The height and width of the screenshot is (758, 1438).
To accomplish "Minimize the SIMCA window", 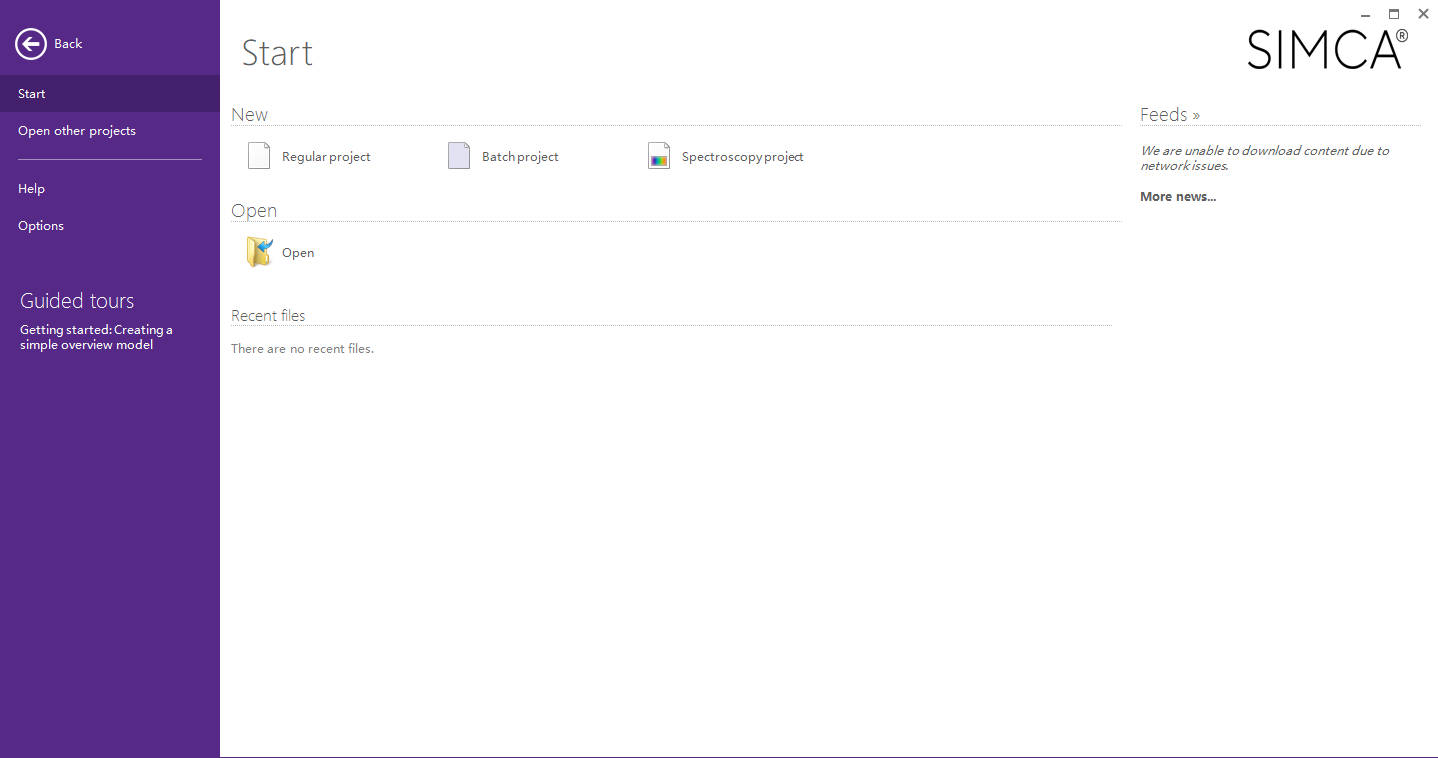I will [1366, 14].
